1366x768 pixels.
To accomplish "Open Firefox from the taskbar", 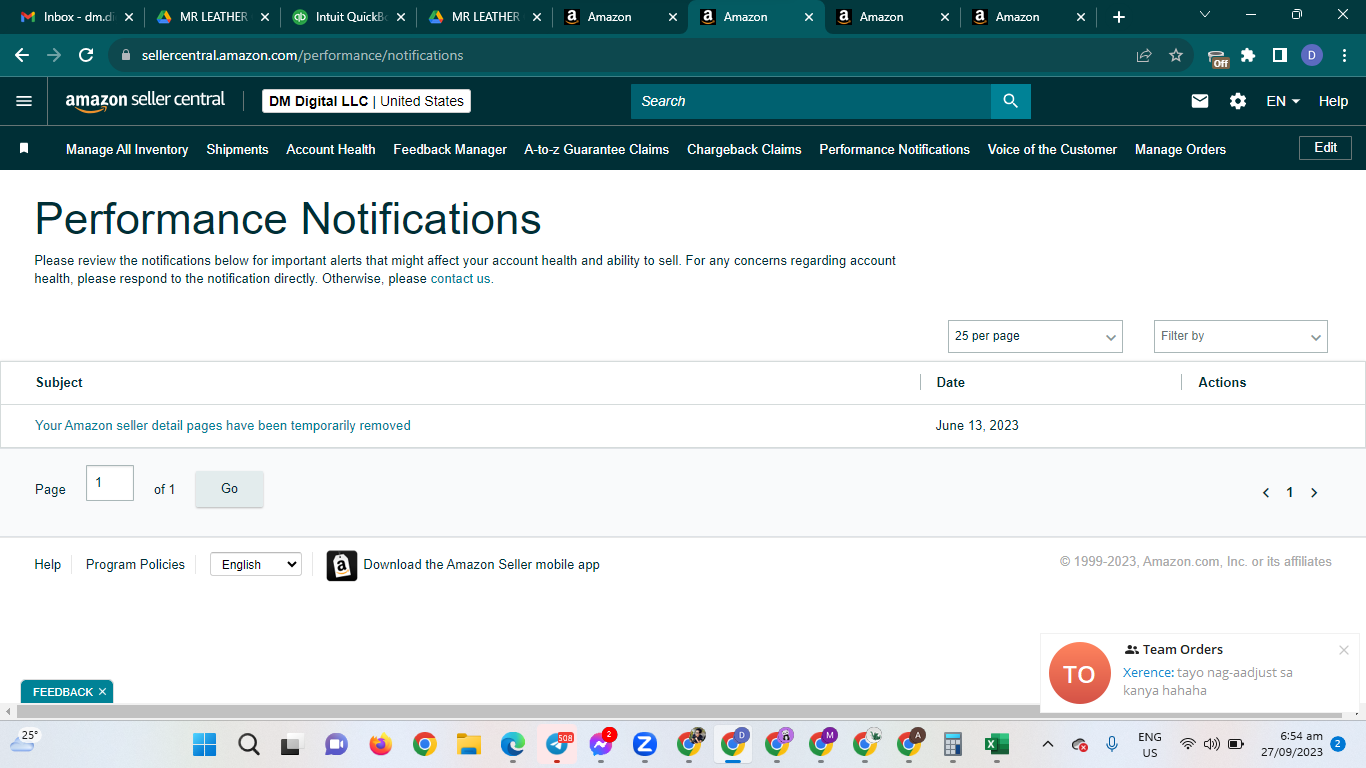I will coord(380,744).
